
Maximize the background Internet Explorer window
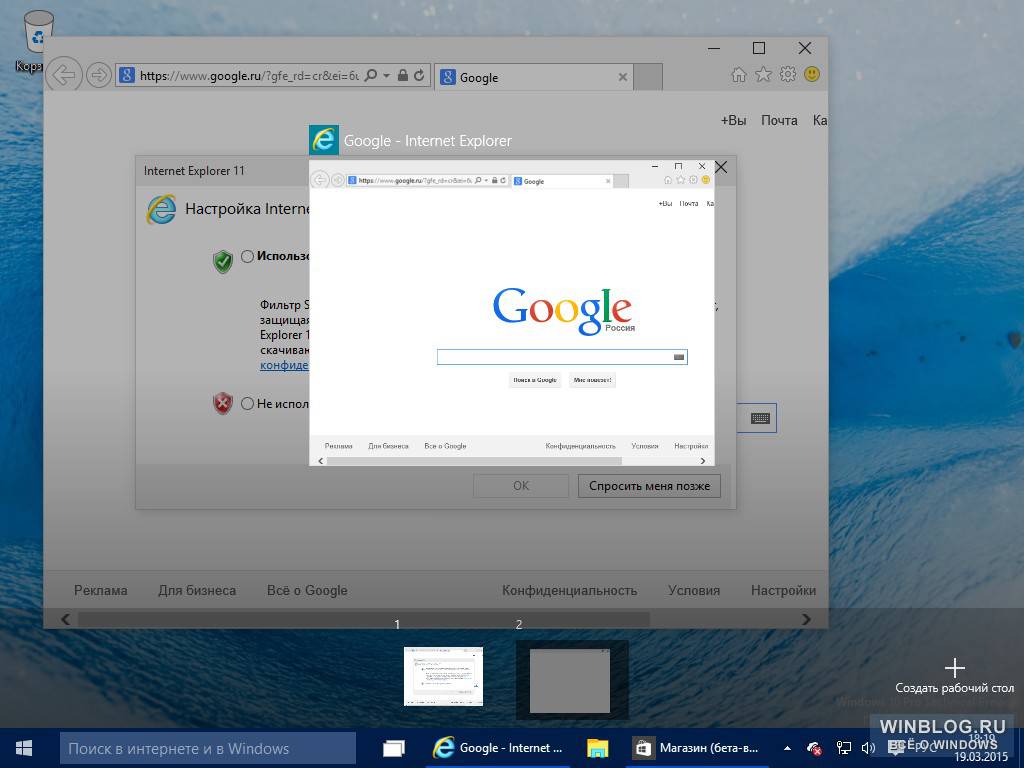[759, 48]
